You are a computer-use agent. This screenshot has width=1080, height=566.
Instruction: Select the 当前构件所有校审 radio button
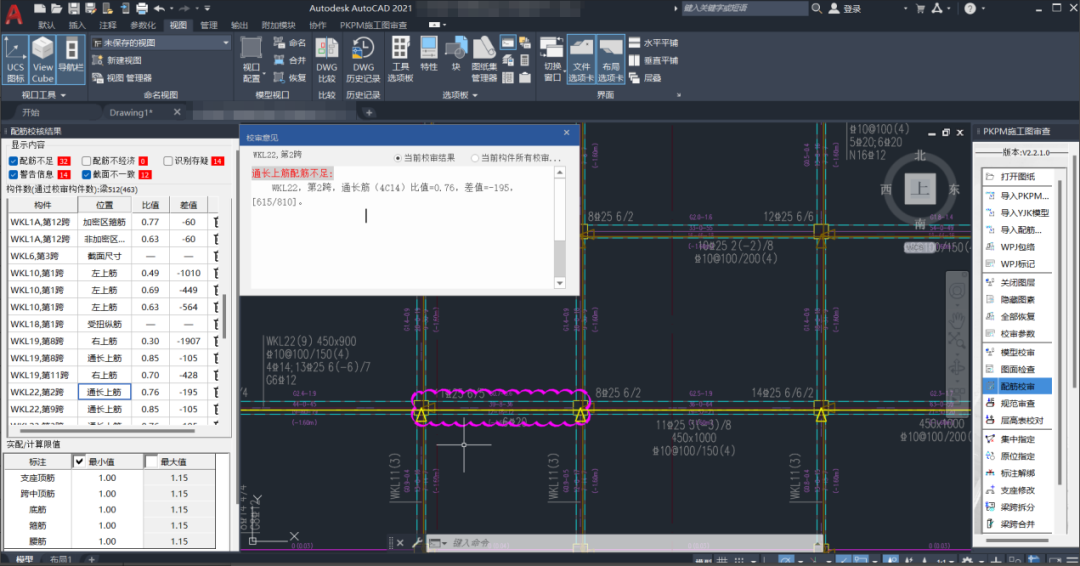(x=475, y=158)
